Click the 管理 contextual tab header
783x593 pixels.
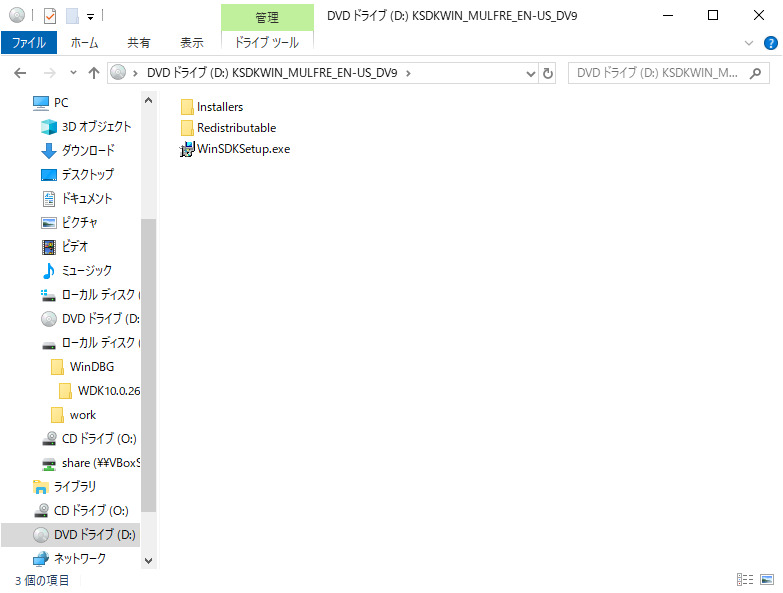point(267,17)
